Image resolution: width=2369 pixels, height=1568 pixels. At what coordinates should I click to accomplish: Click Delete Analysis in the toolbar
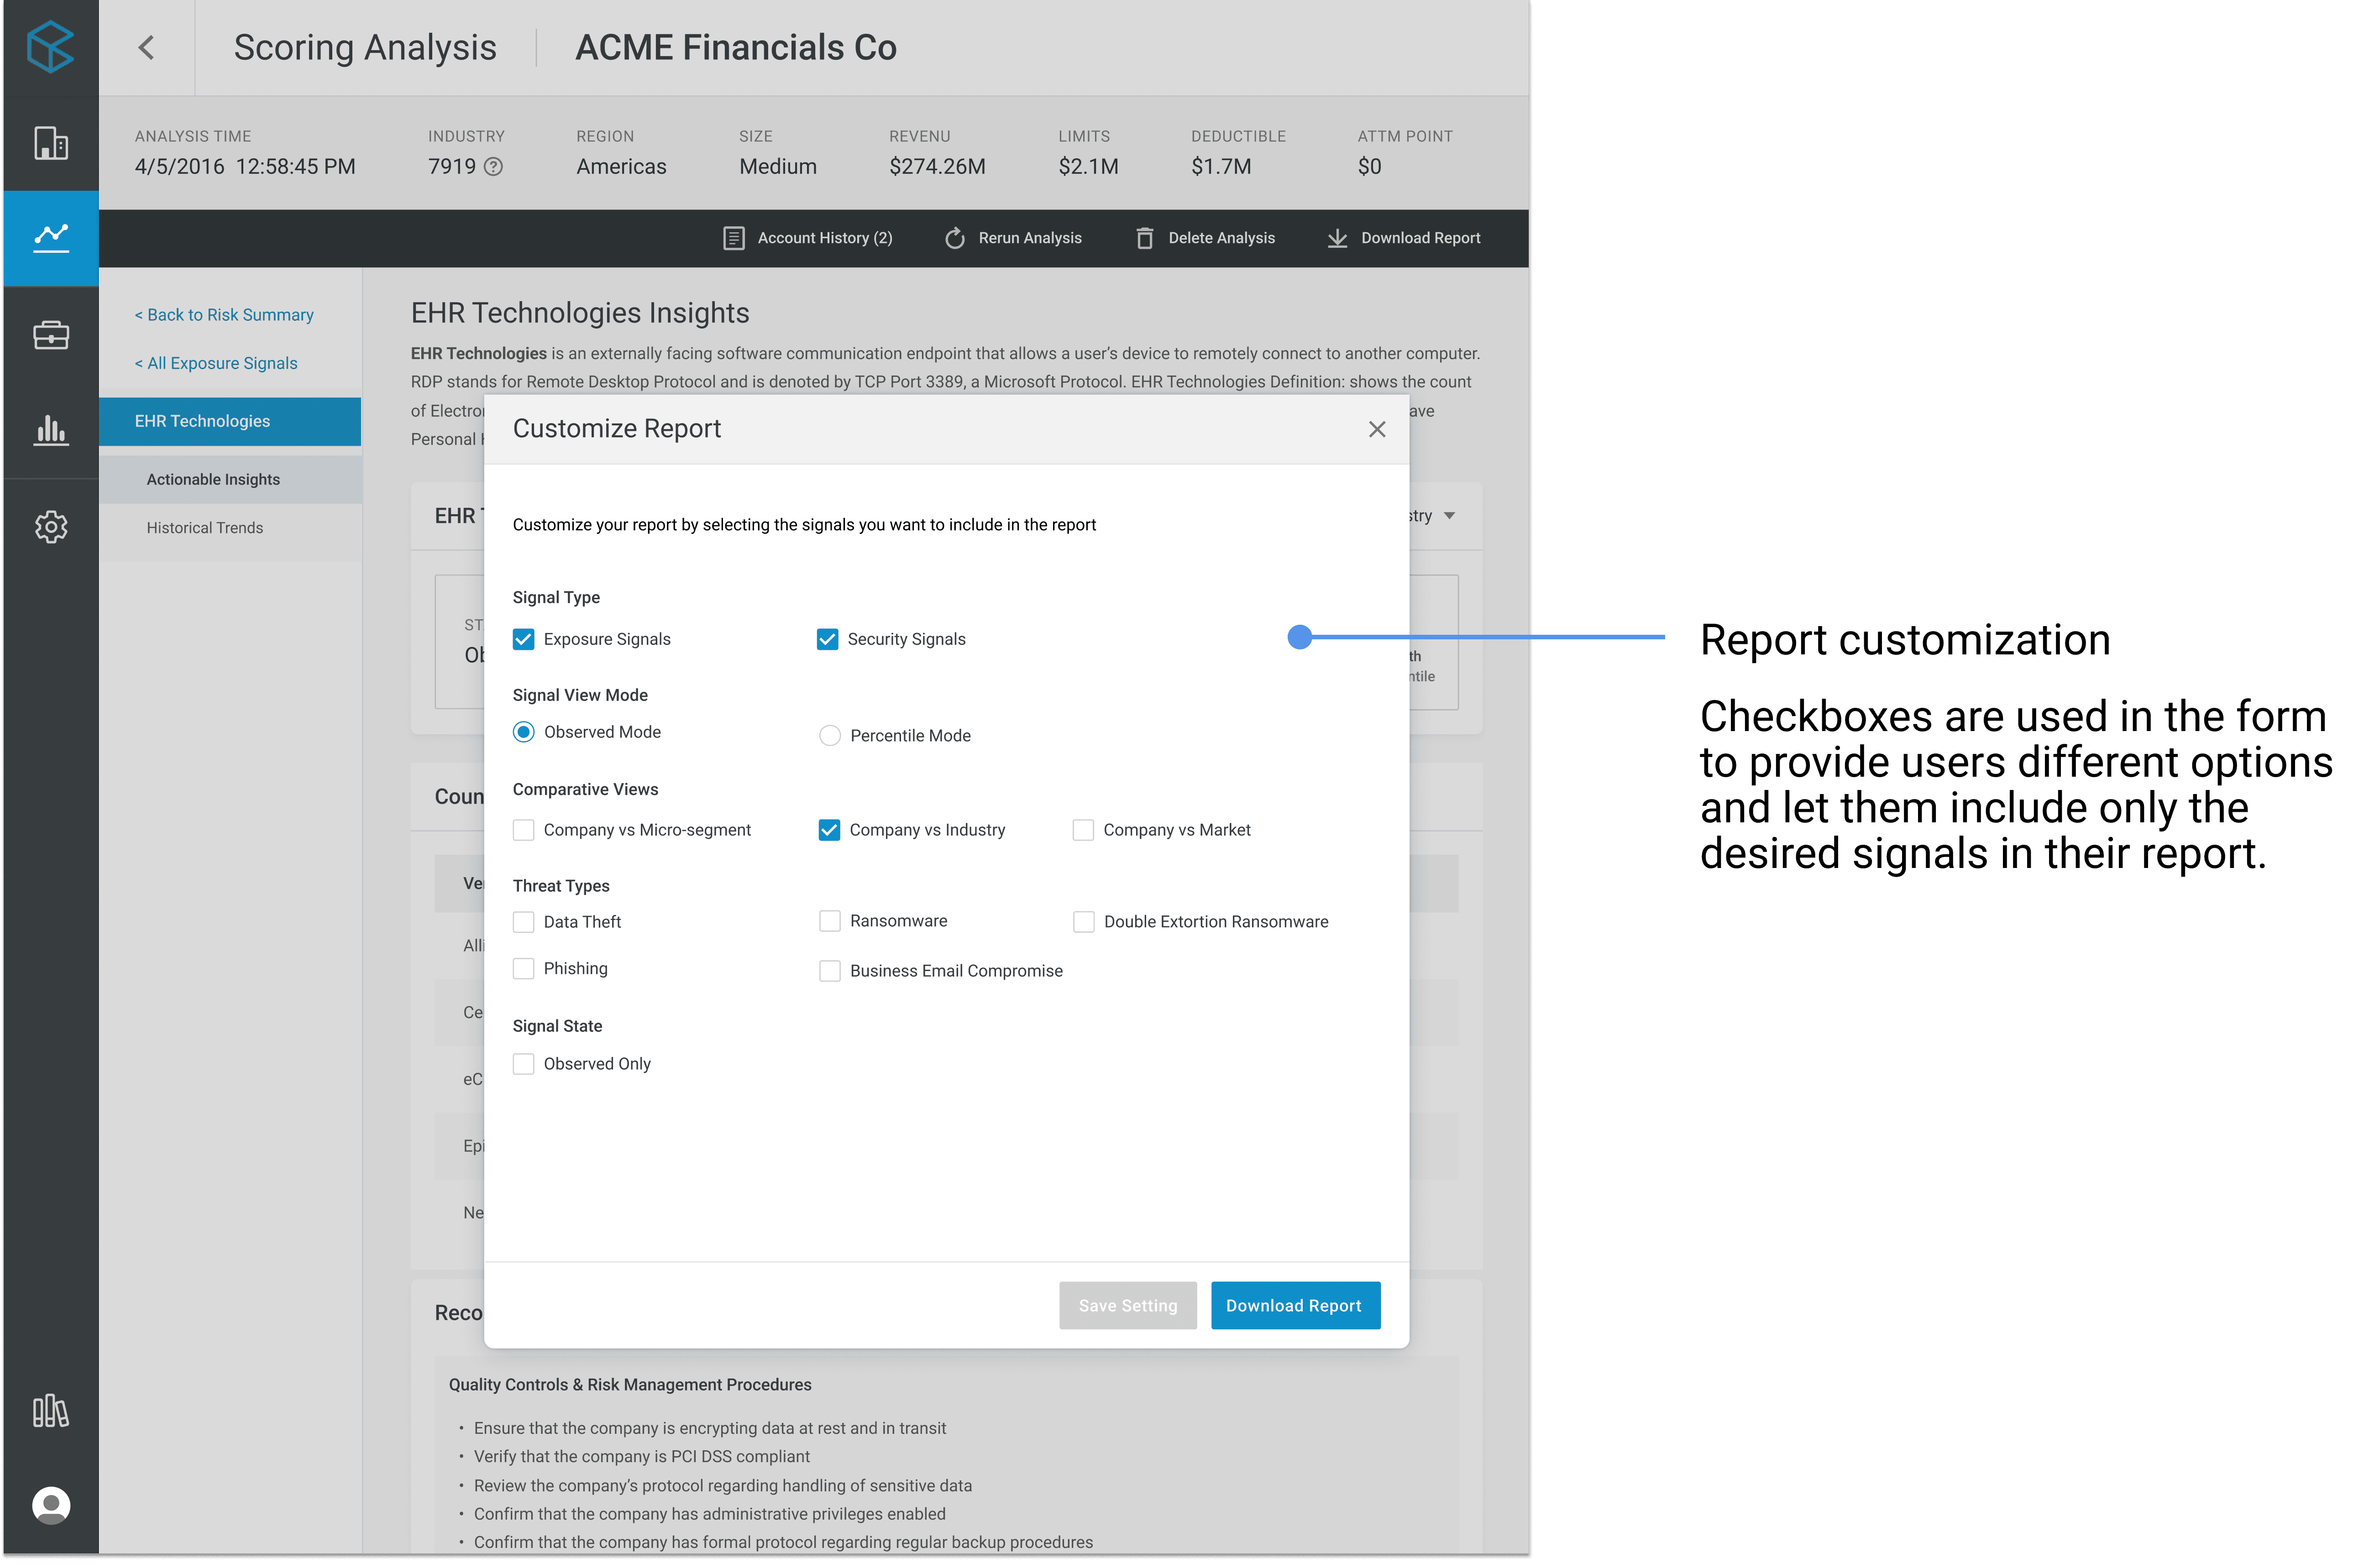pos(1205,238)
